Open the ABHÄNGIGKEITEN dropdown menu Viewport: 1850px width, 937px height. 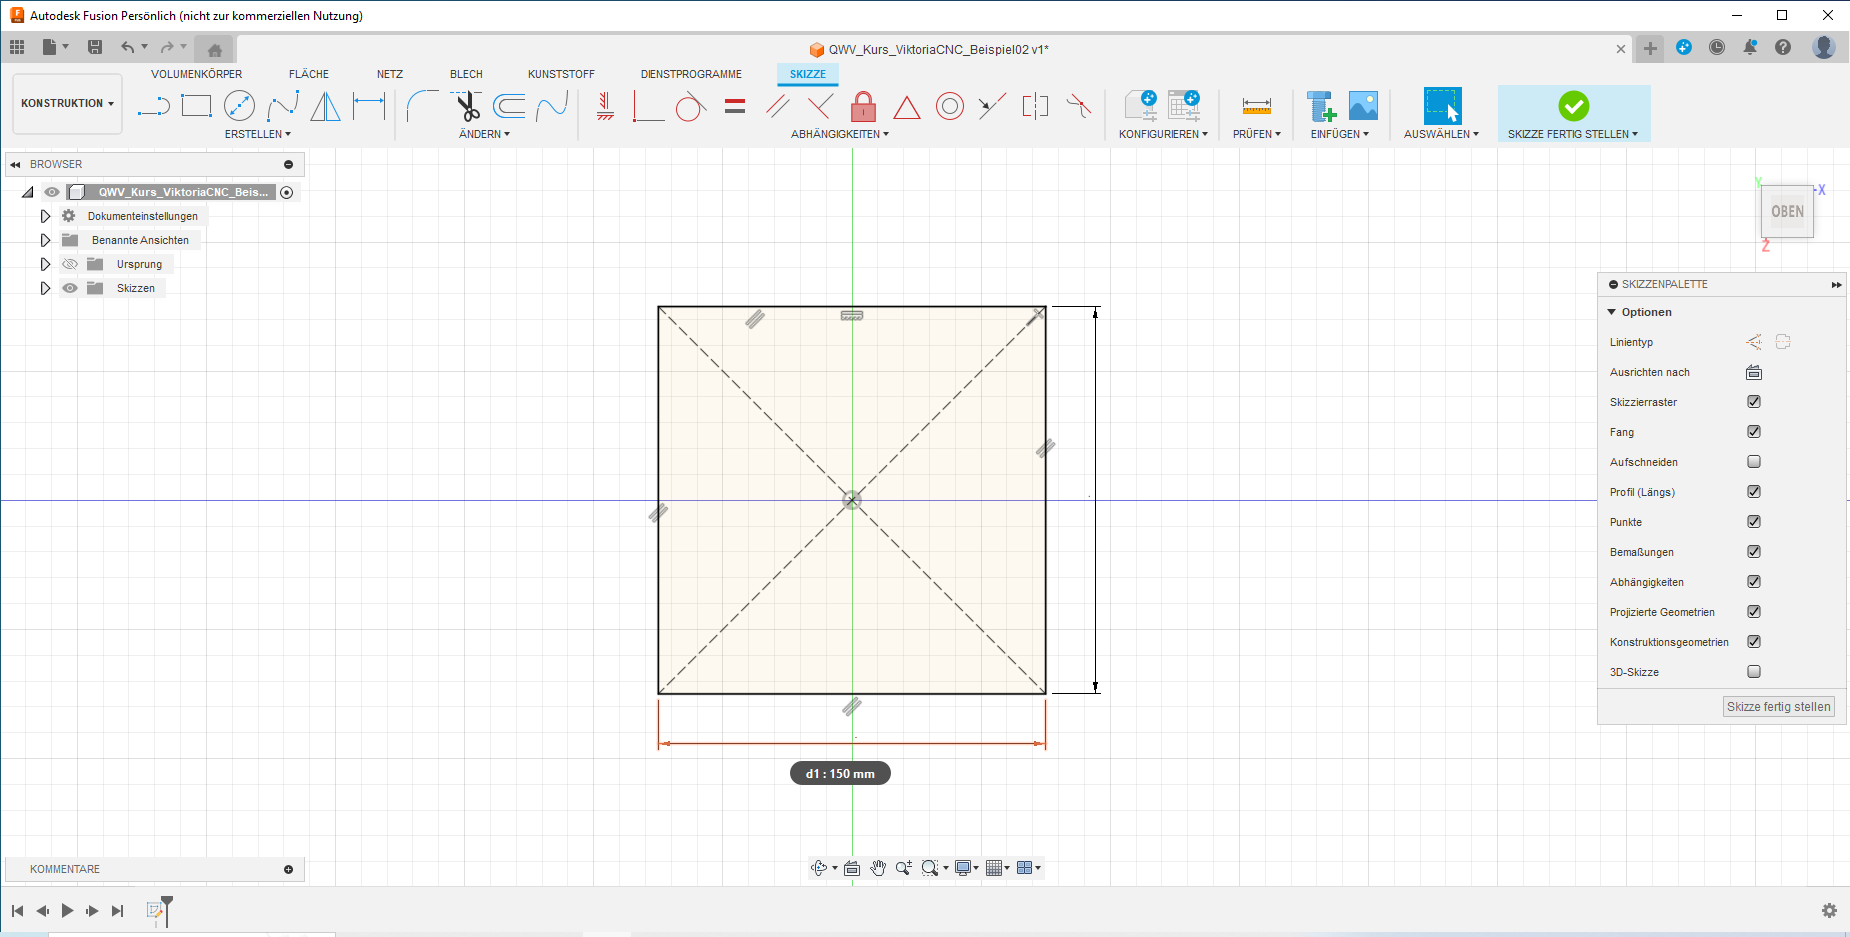pos(839,134)
